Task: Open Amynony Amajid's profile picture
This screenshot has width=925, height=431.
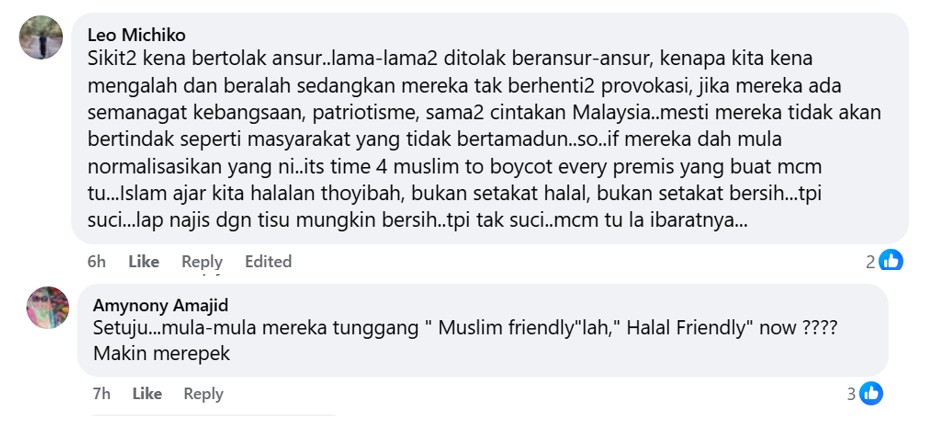Action: (48, 308)
